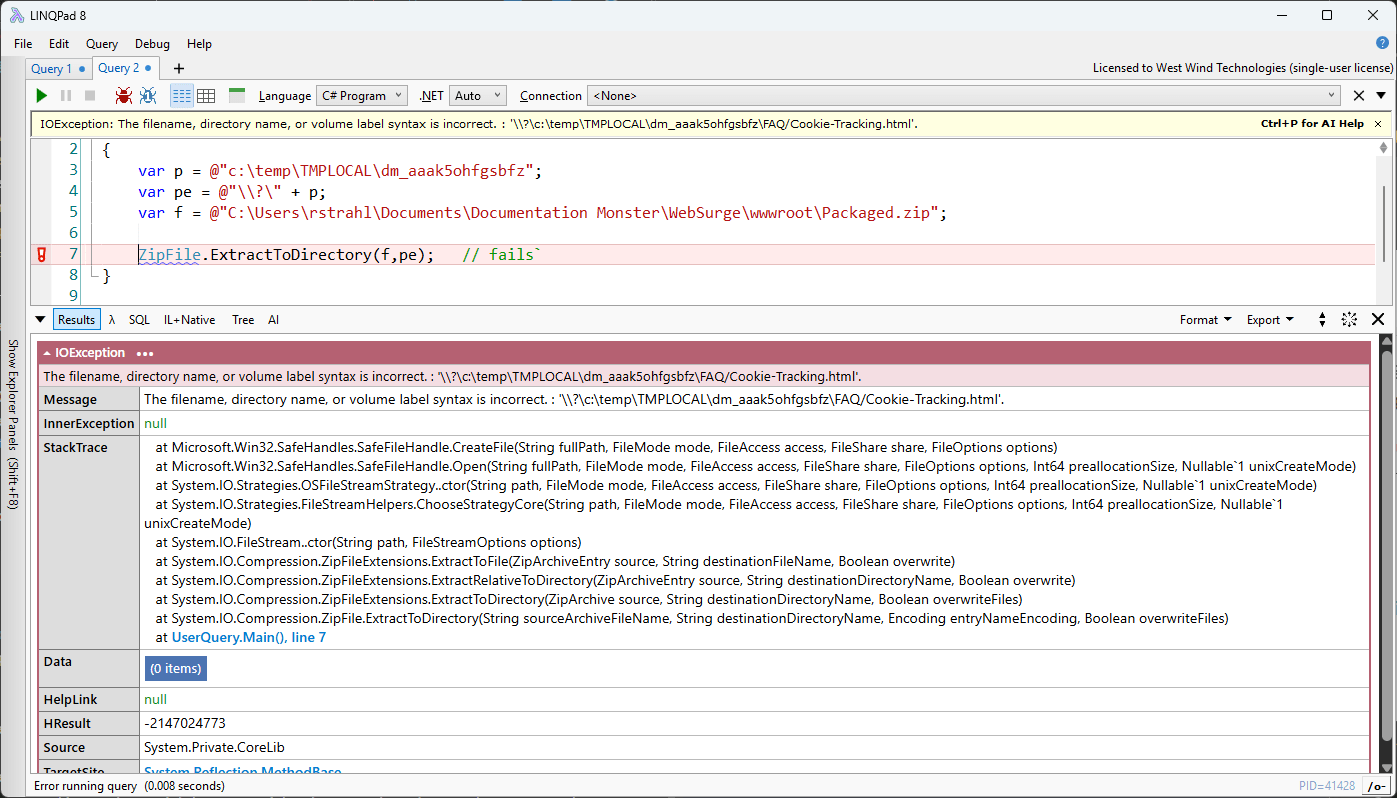Click the up-down arrows results size icon
The width and height of the screenshot is (1397, 798).
pyautogui.click(x=1322, y=320)
